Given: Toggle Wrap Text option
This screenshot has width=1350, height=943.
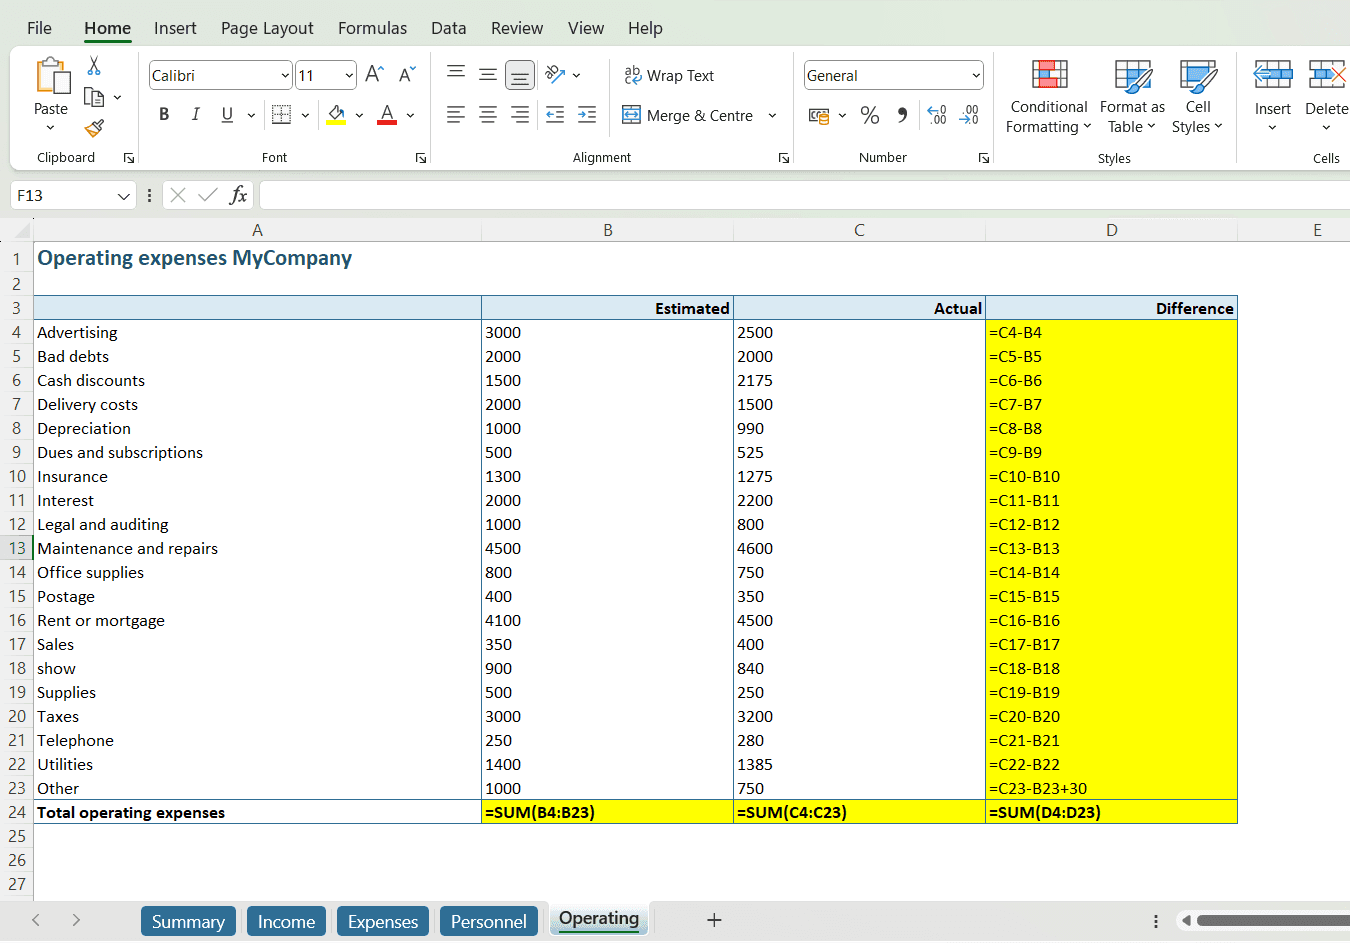Looking at the screenshot, I should click(x=669, y=76).
